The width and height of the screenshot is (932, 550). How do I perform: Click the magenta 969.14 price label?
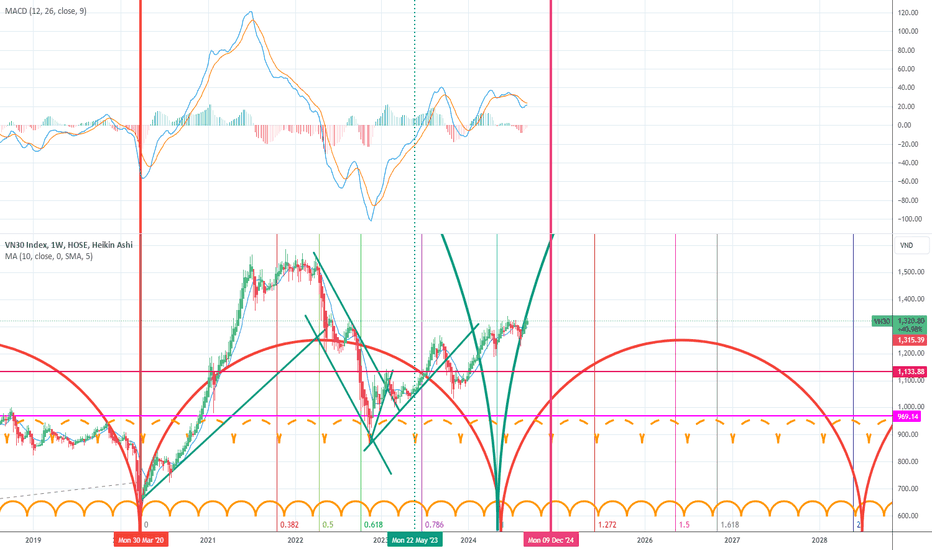point(908,417)
